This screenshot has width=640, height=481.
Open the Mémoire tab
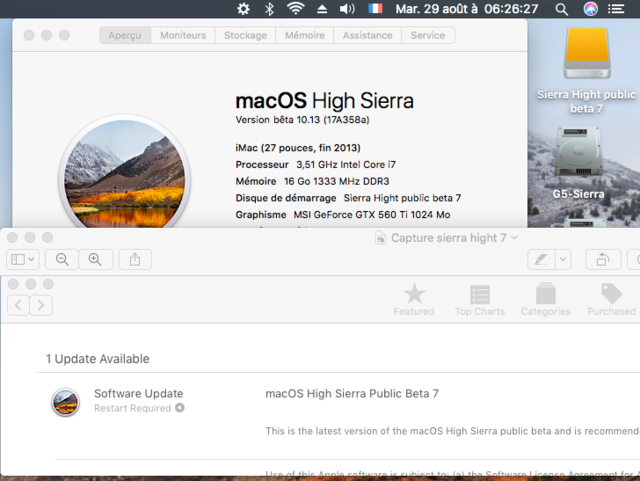tap(305, 35)
